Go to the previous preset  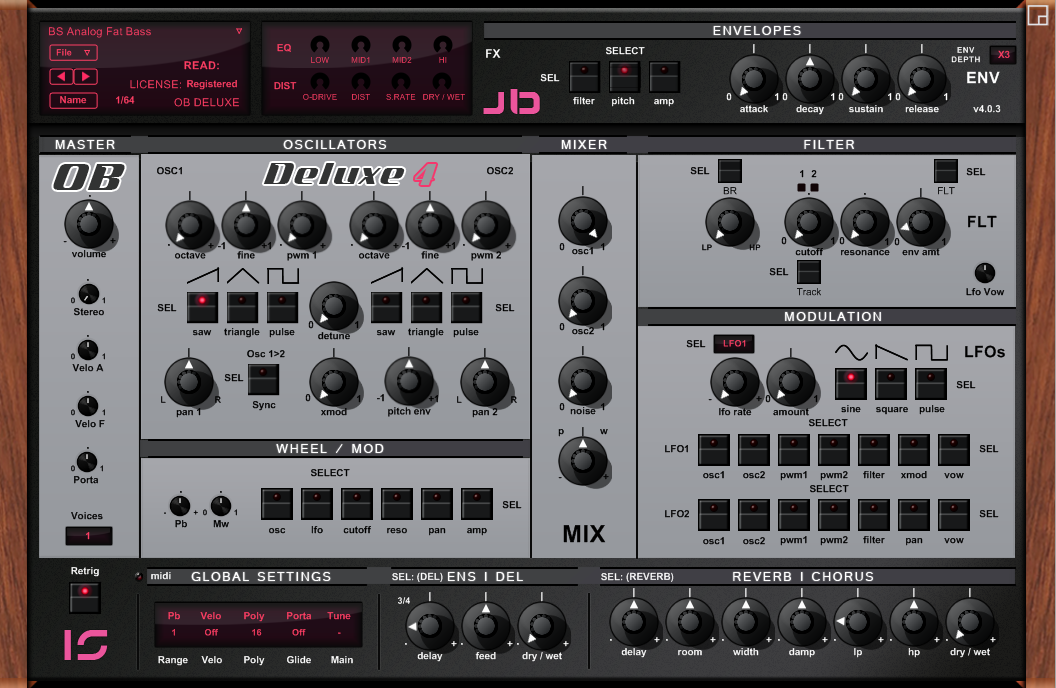click(x=61, y=77)
